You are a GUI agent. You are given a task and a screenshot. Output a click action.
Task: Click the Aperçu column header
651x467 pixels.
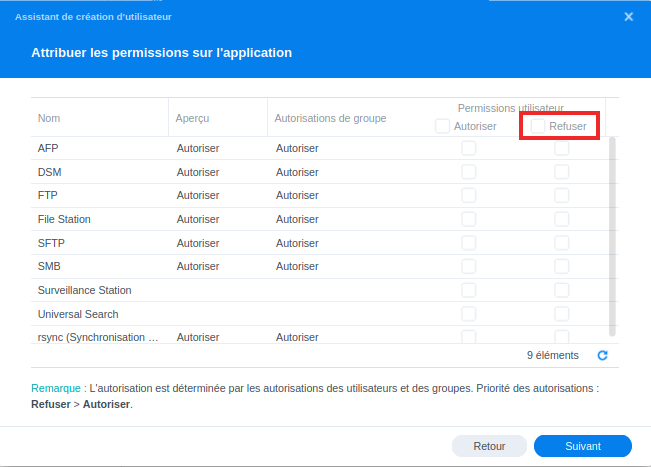[x=192, y=118]
